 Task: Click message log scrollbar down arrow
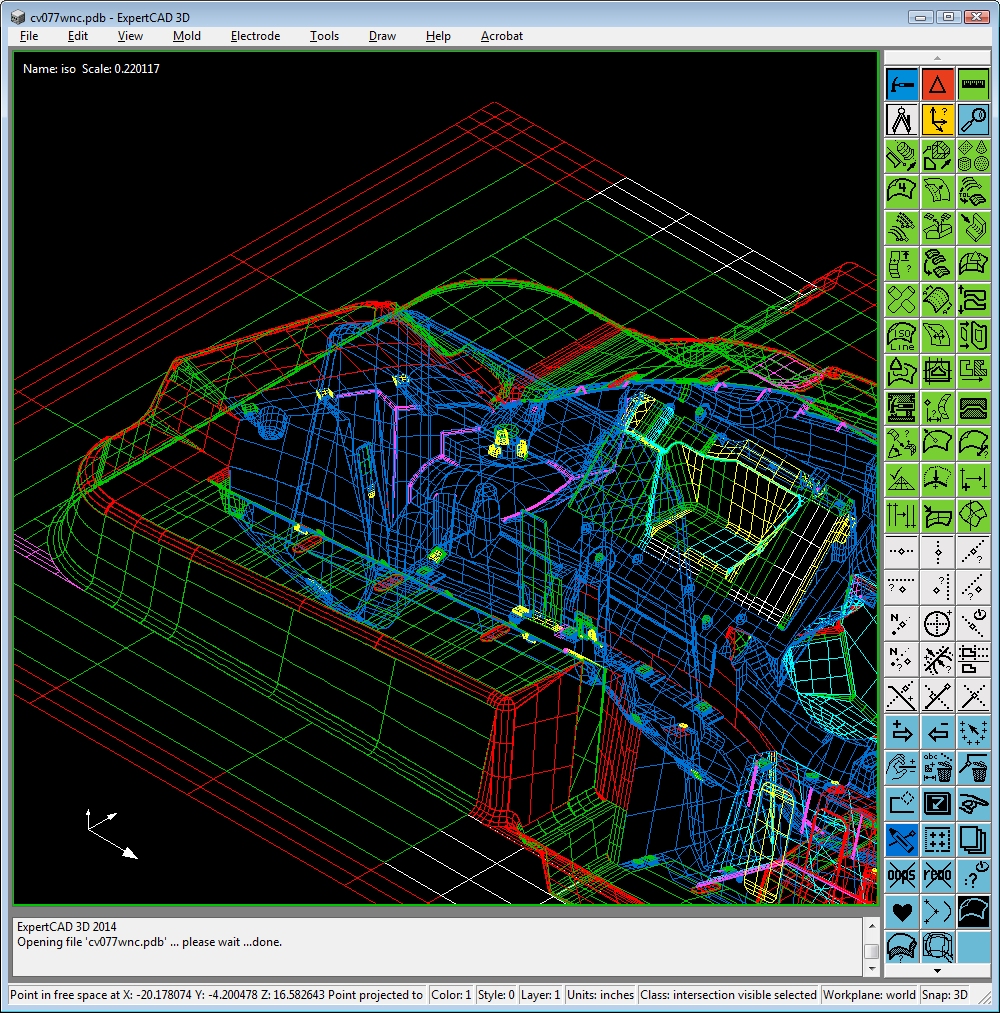[871, 969]
